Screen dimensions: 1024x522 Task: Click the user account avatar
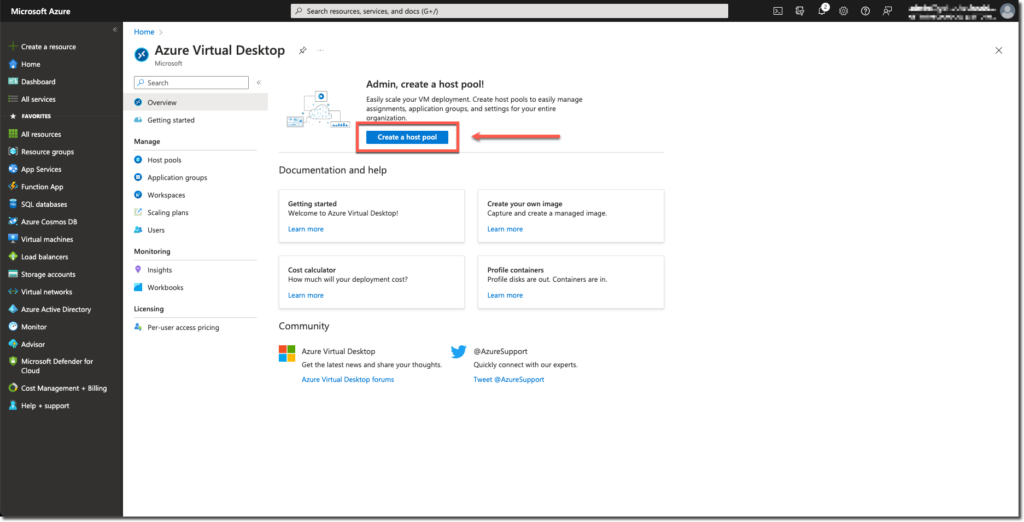coord(1007,10)
